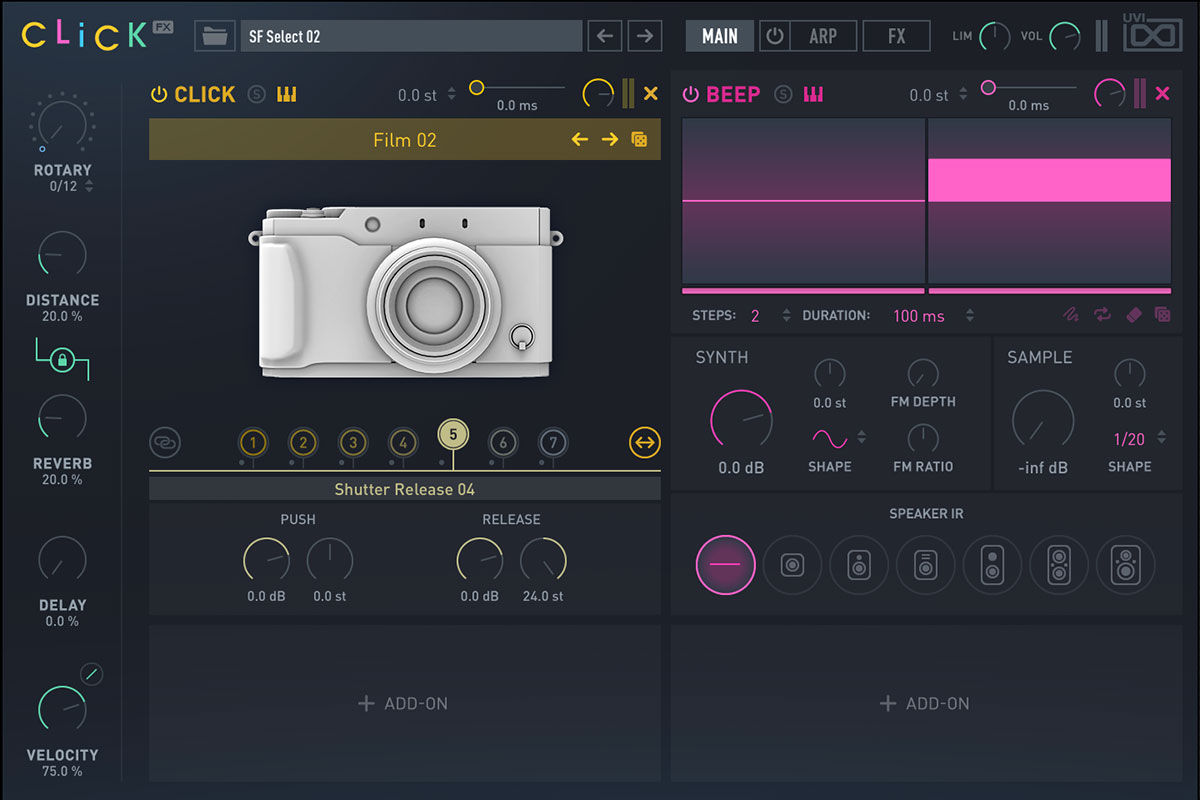Adjust the BEEP delay time slider
1200x800 pixels.
[1028, 88]
